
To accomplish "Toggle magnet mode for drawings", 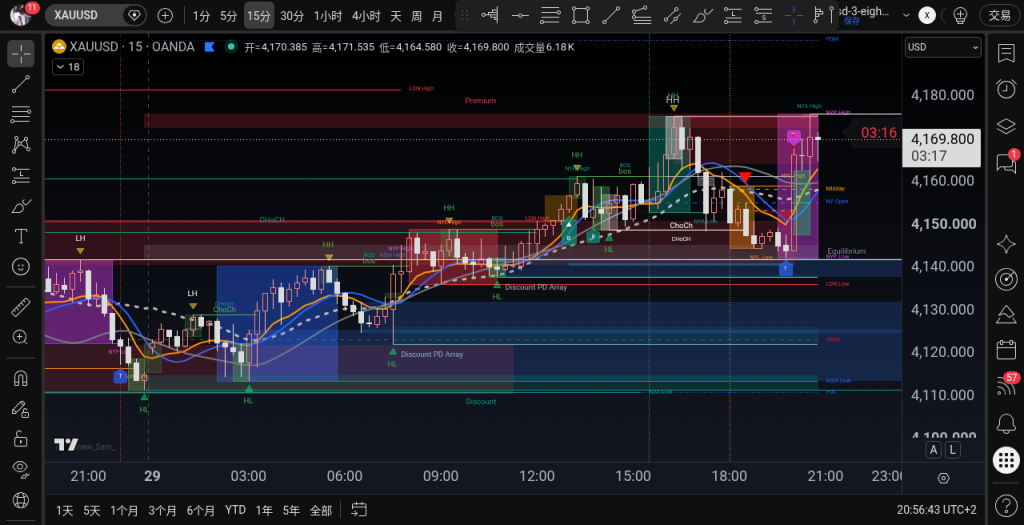I will pos(21,378).
